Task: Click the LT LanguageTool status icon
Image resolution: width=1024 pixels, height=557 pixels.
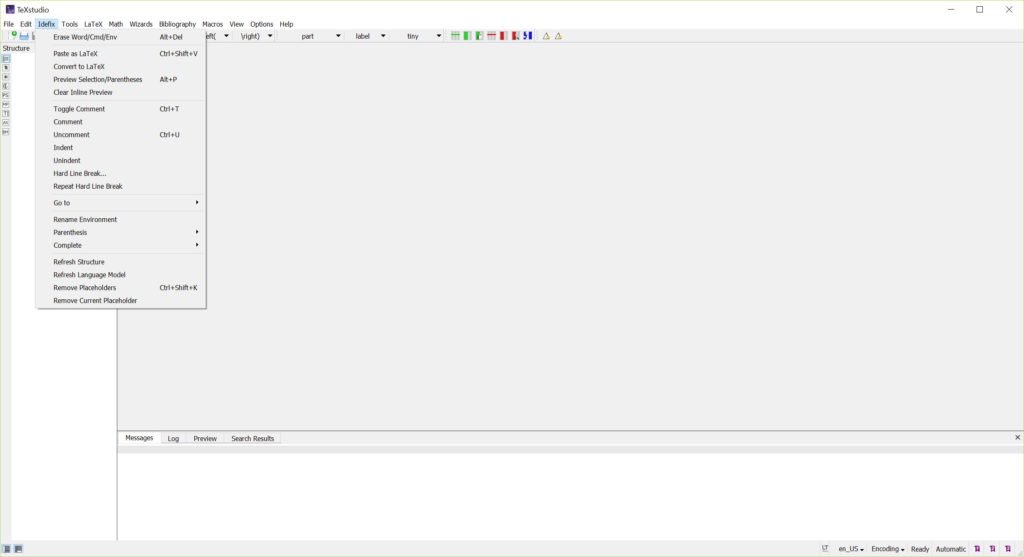Action: (825, 549)
